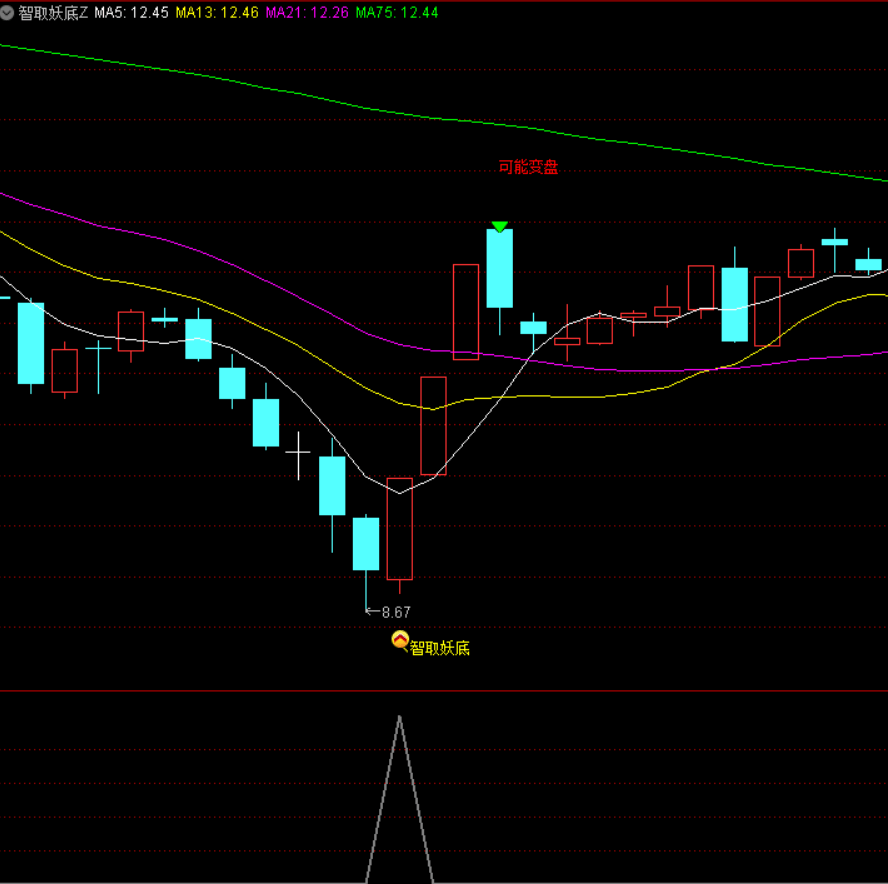Click the yellow magnifier signal icon

(399, 641)
